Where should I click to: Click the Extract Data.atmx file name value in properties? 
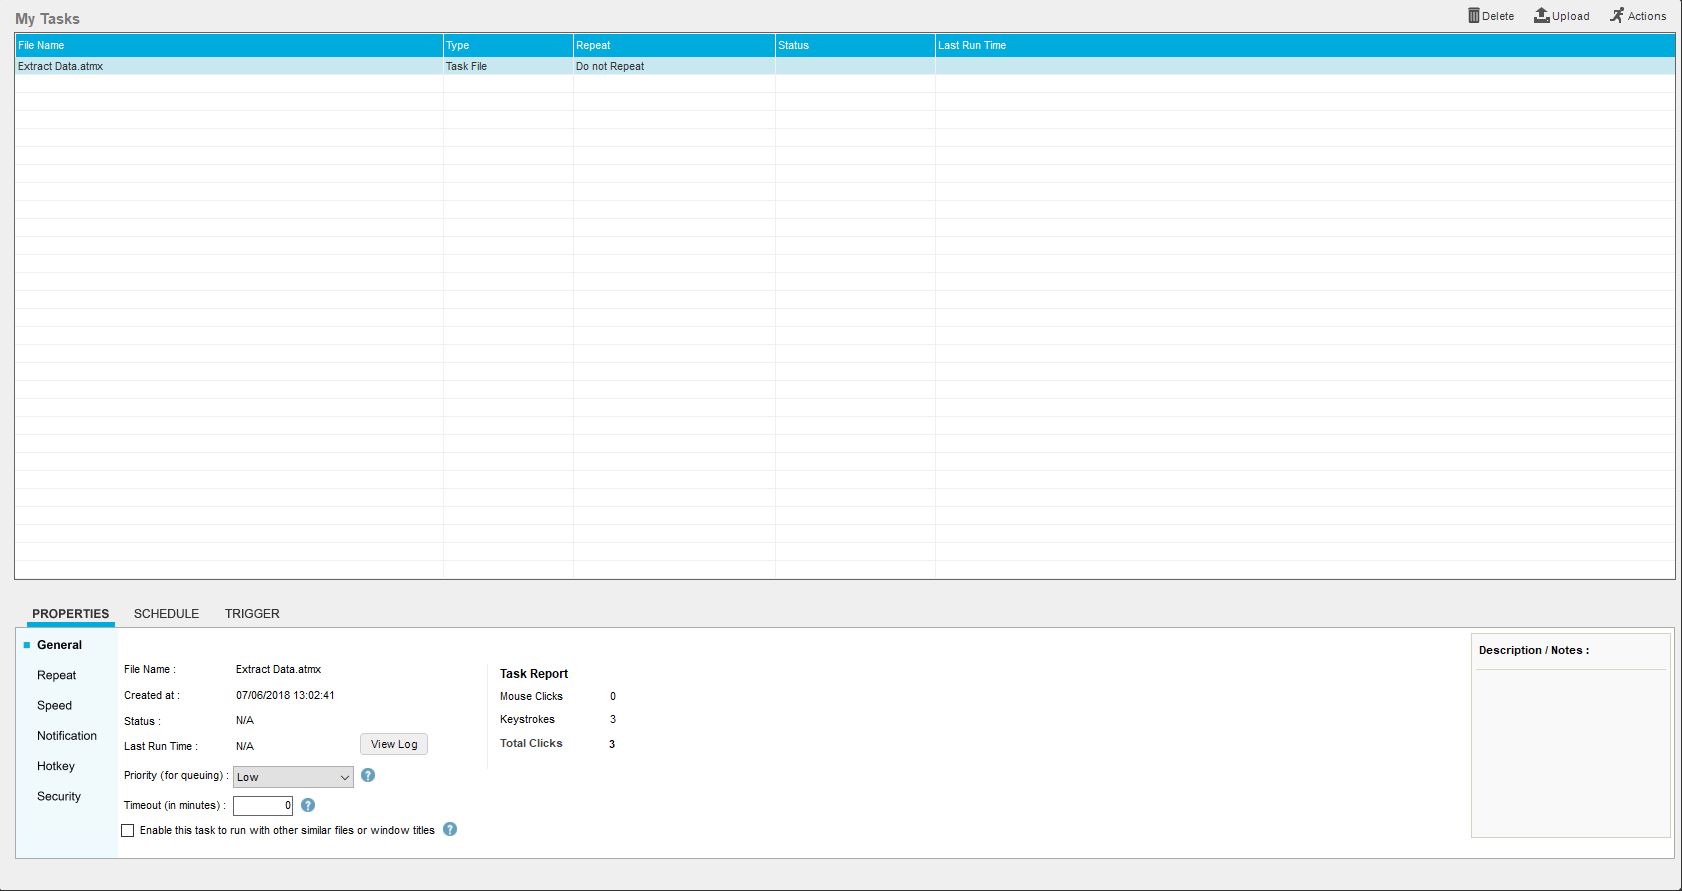click(278, 669)
